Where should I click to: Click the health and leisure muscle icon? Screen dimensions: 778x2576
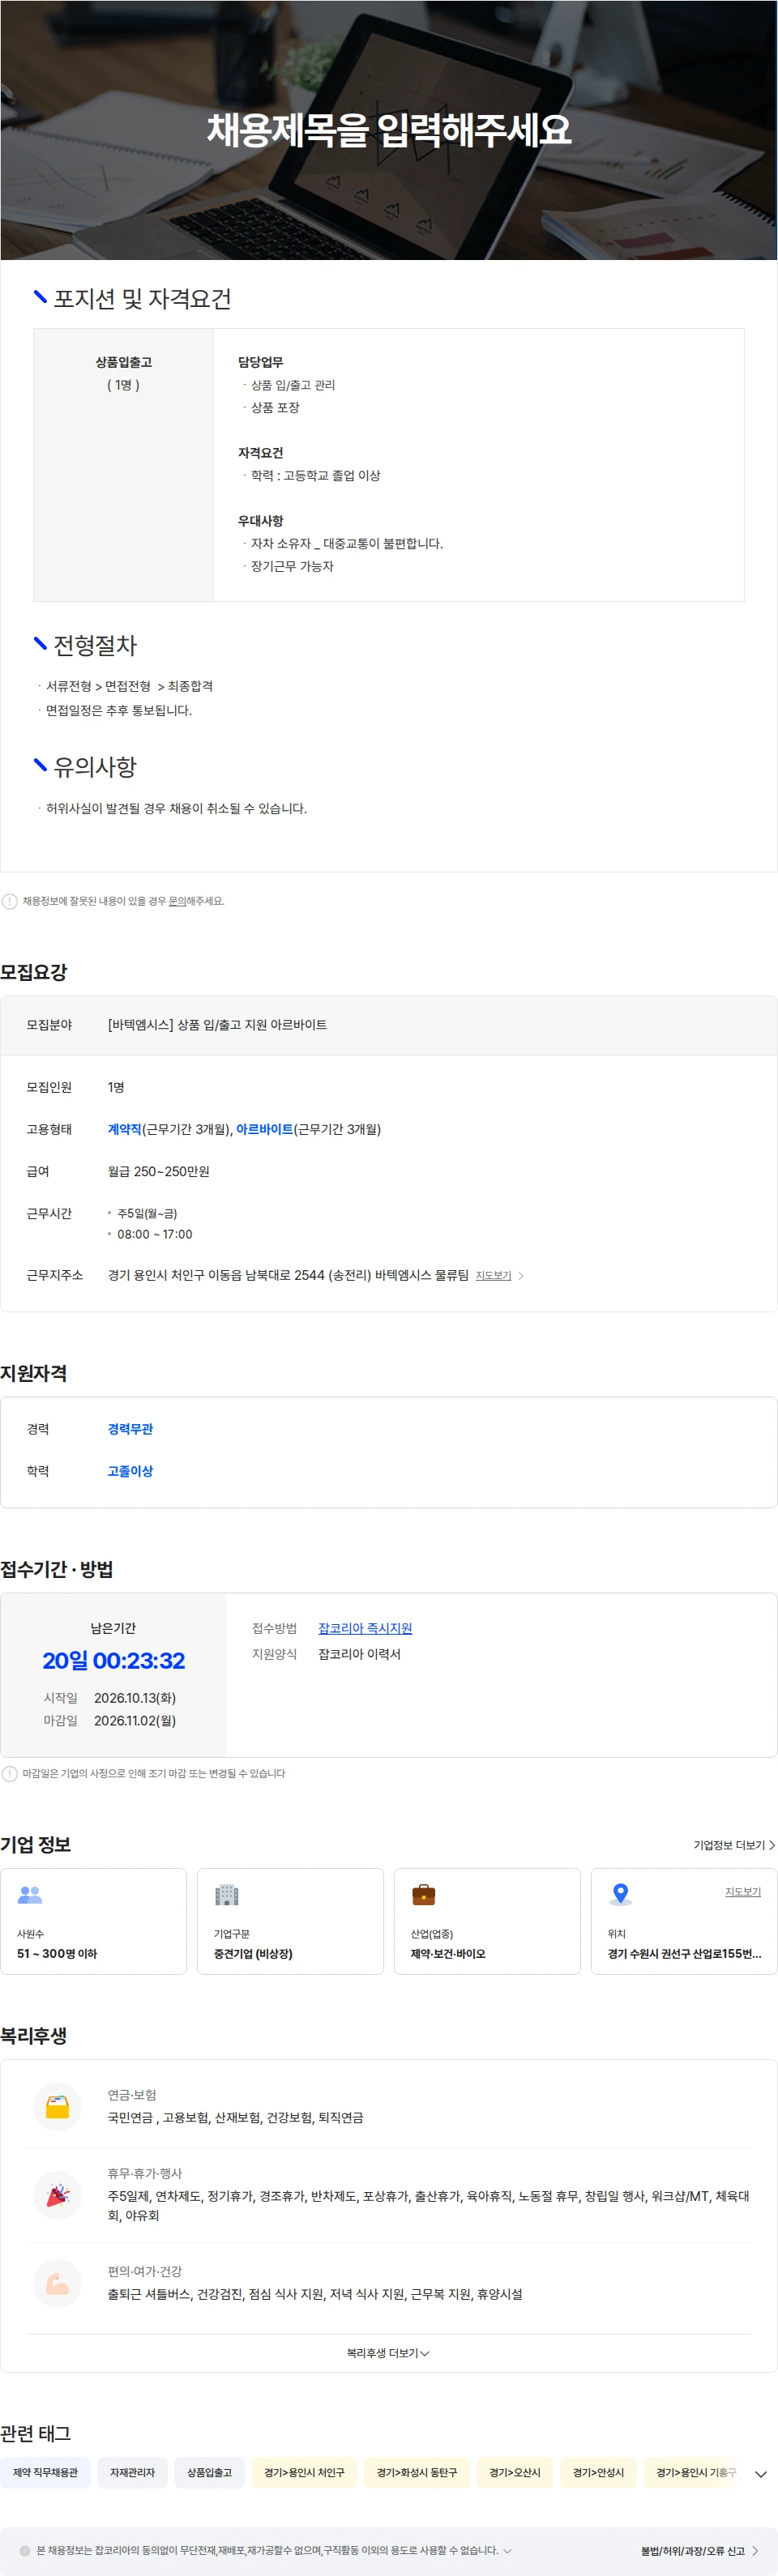click(x=58, y=2283)
